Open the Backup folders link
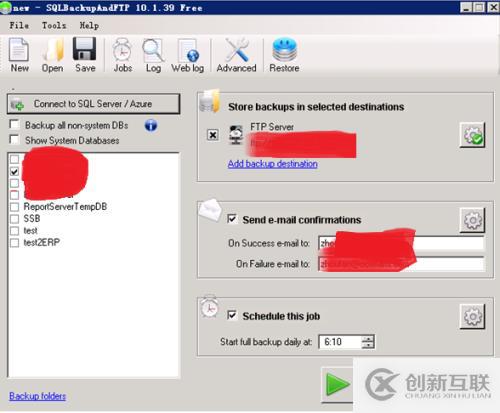500x413 pixels. (x=38, y=396)
